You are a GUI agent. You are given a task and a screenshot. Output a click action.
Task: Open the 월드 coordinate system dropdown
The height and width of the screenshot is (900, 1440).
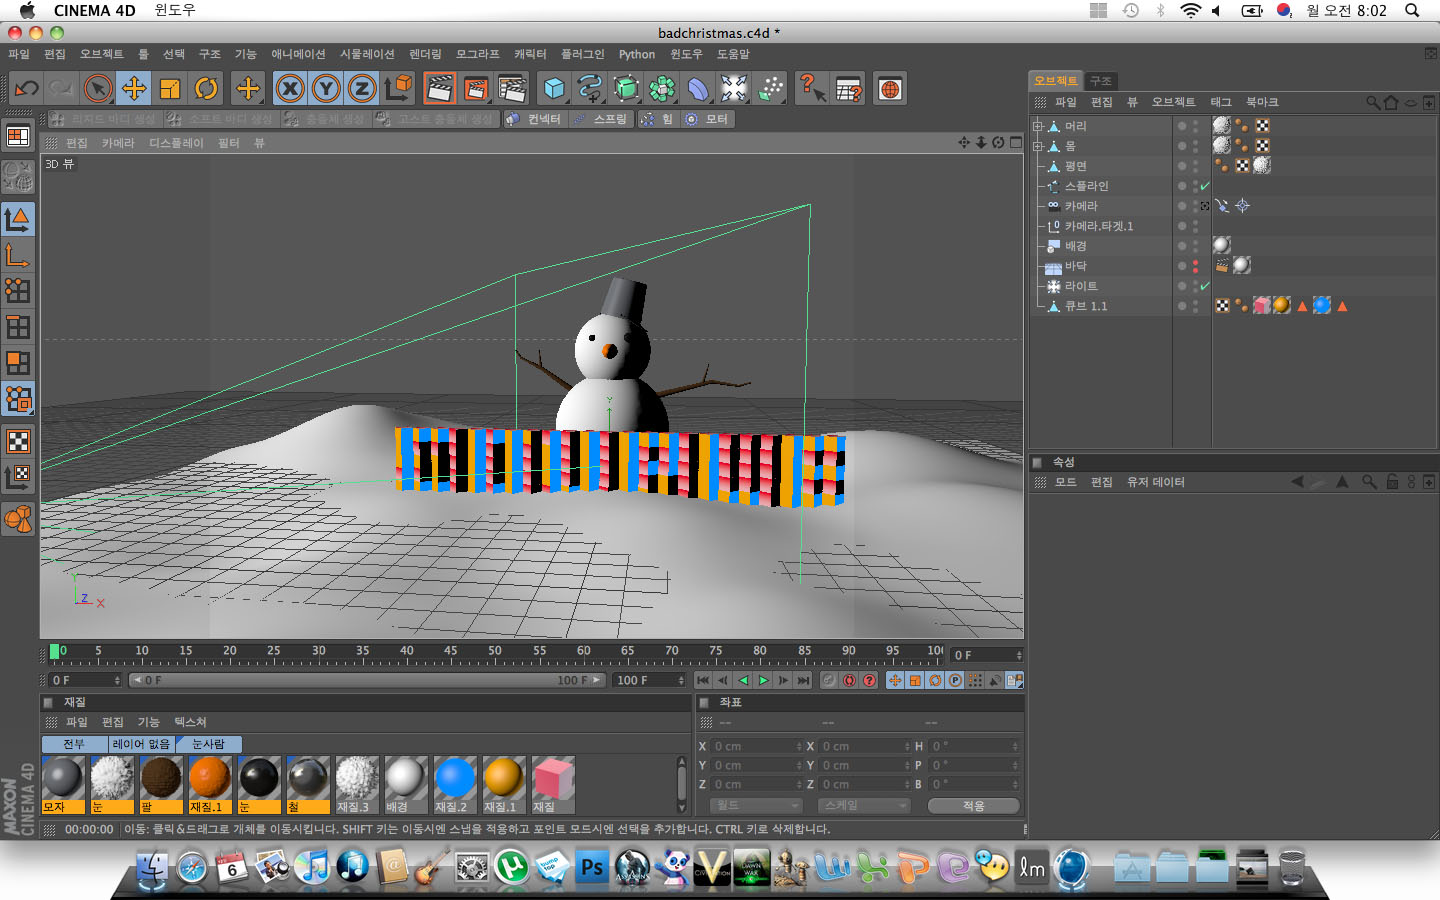point(756,805)
